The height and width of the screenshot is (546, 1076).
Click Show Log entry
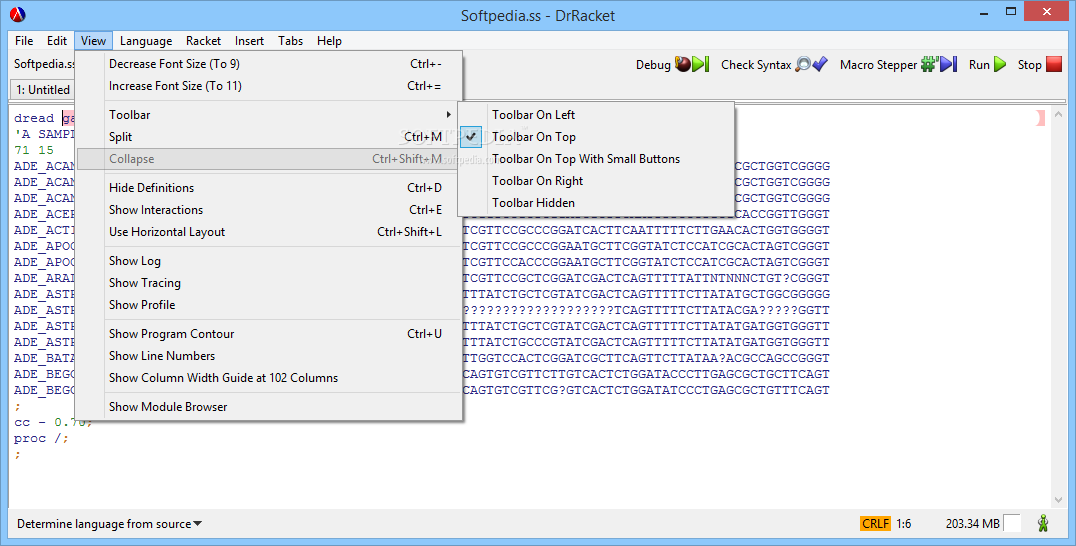pyautogui.click(x=269, y=261)
